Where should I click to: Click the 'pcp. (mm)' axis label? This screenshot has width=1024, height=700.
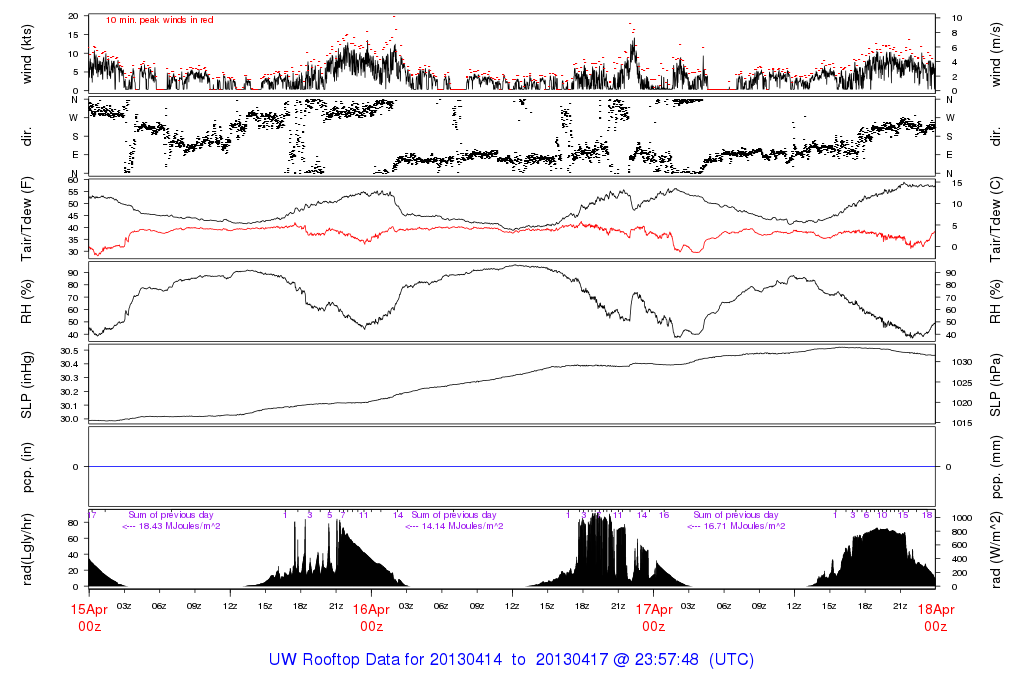995,467
